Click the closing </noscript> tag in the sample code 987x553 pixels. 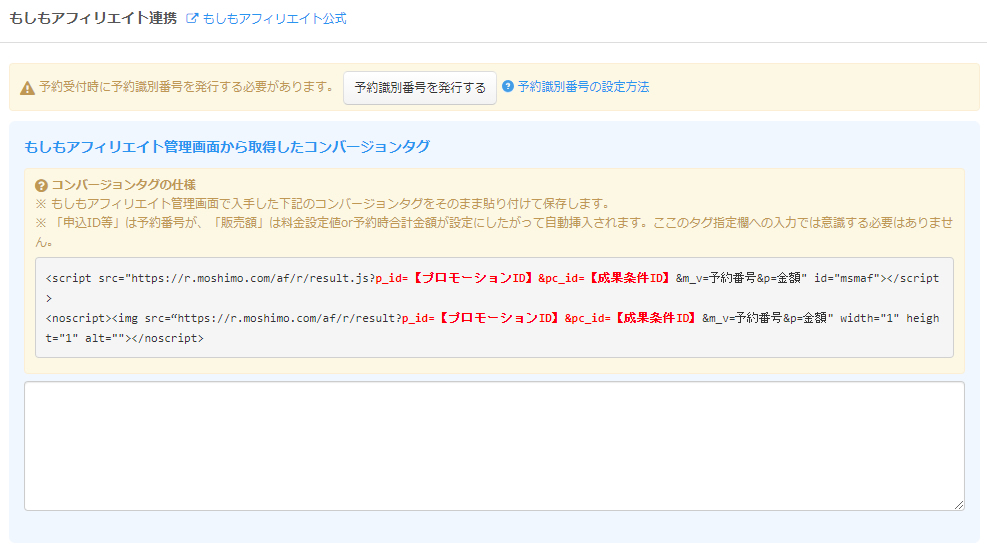click(x=169, y=338)
